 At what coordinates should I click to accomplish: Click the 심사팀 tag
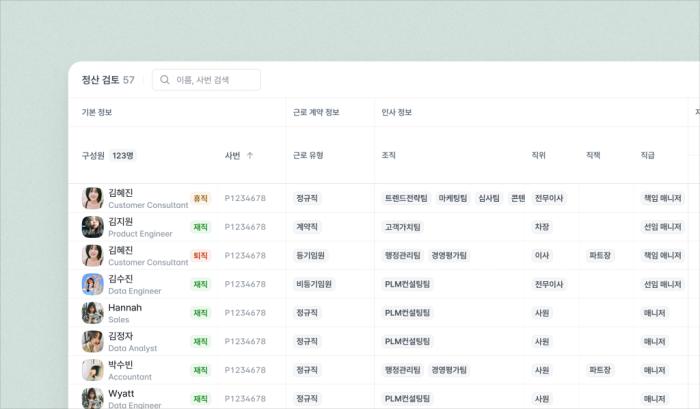point(489,198)
